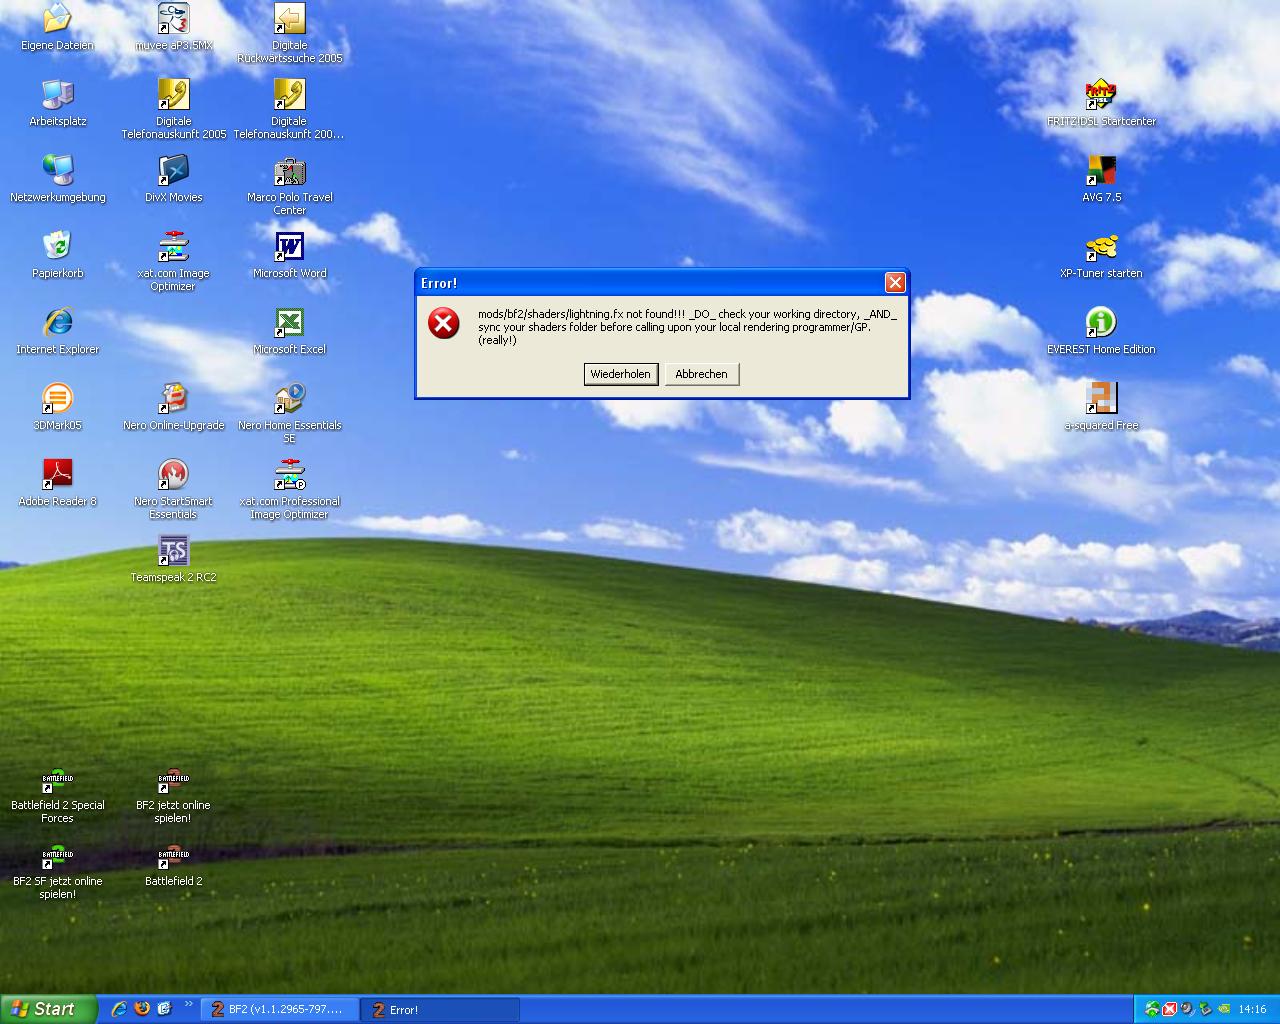The image size is (1280, 1024).
Task: Launch Firefox from Quick Launch
Action: (142, 1009)
